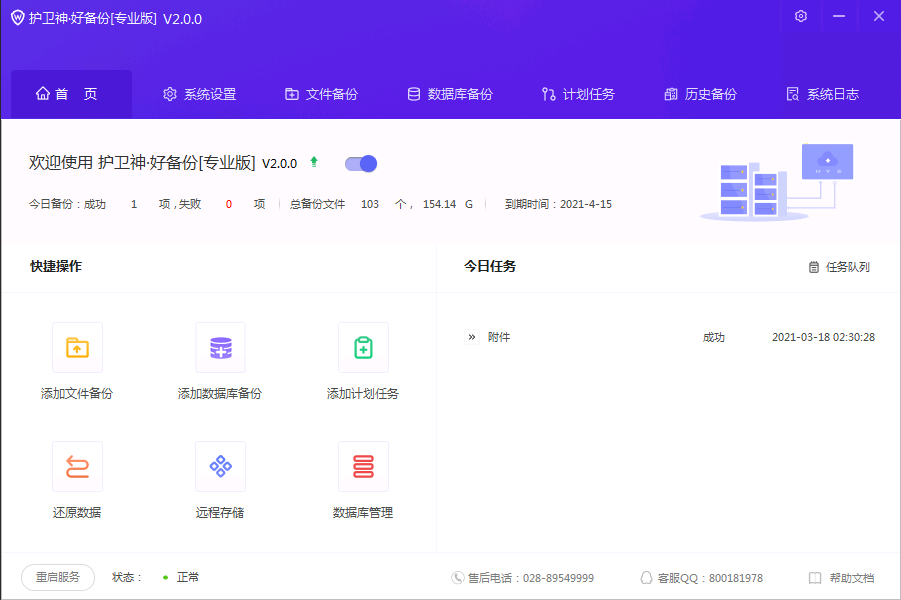Click the 客服QQ contact link

coord(701,578)
